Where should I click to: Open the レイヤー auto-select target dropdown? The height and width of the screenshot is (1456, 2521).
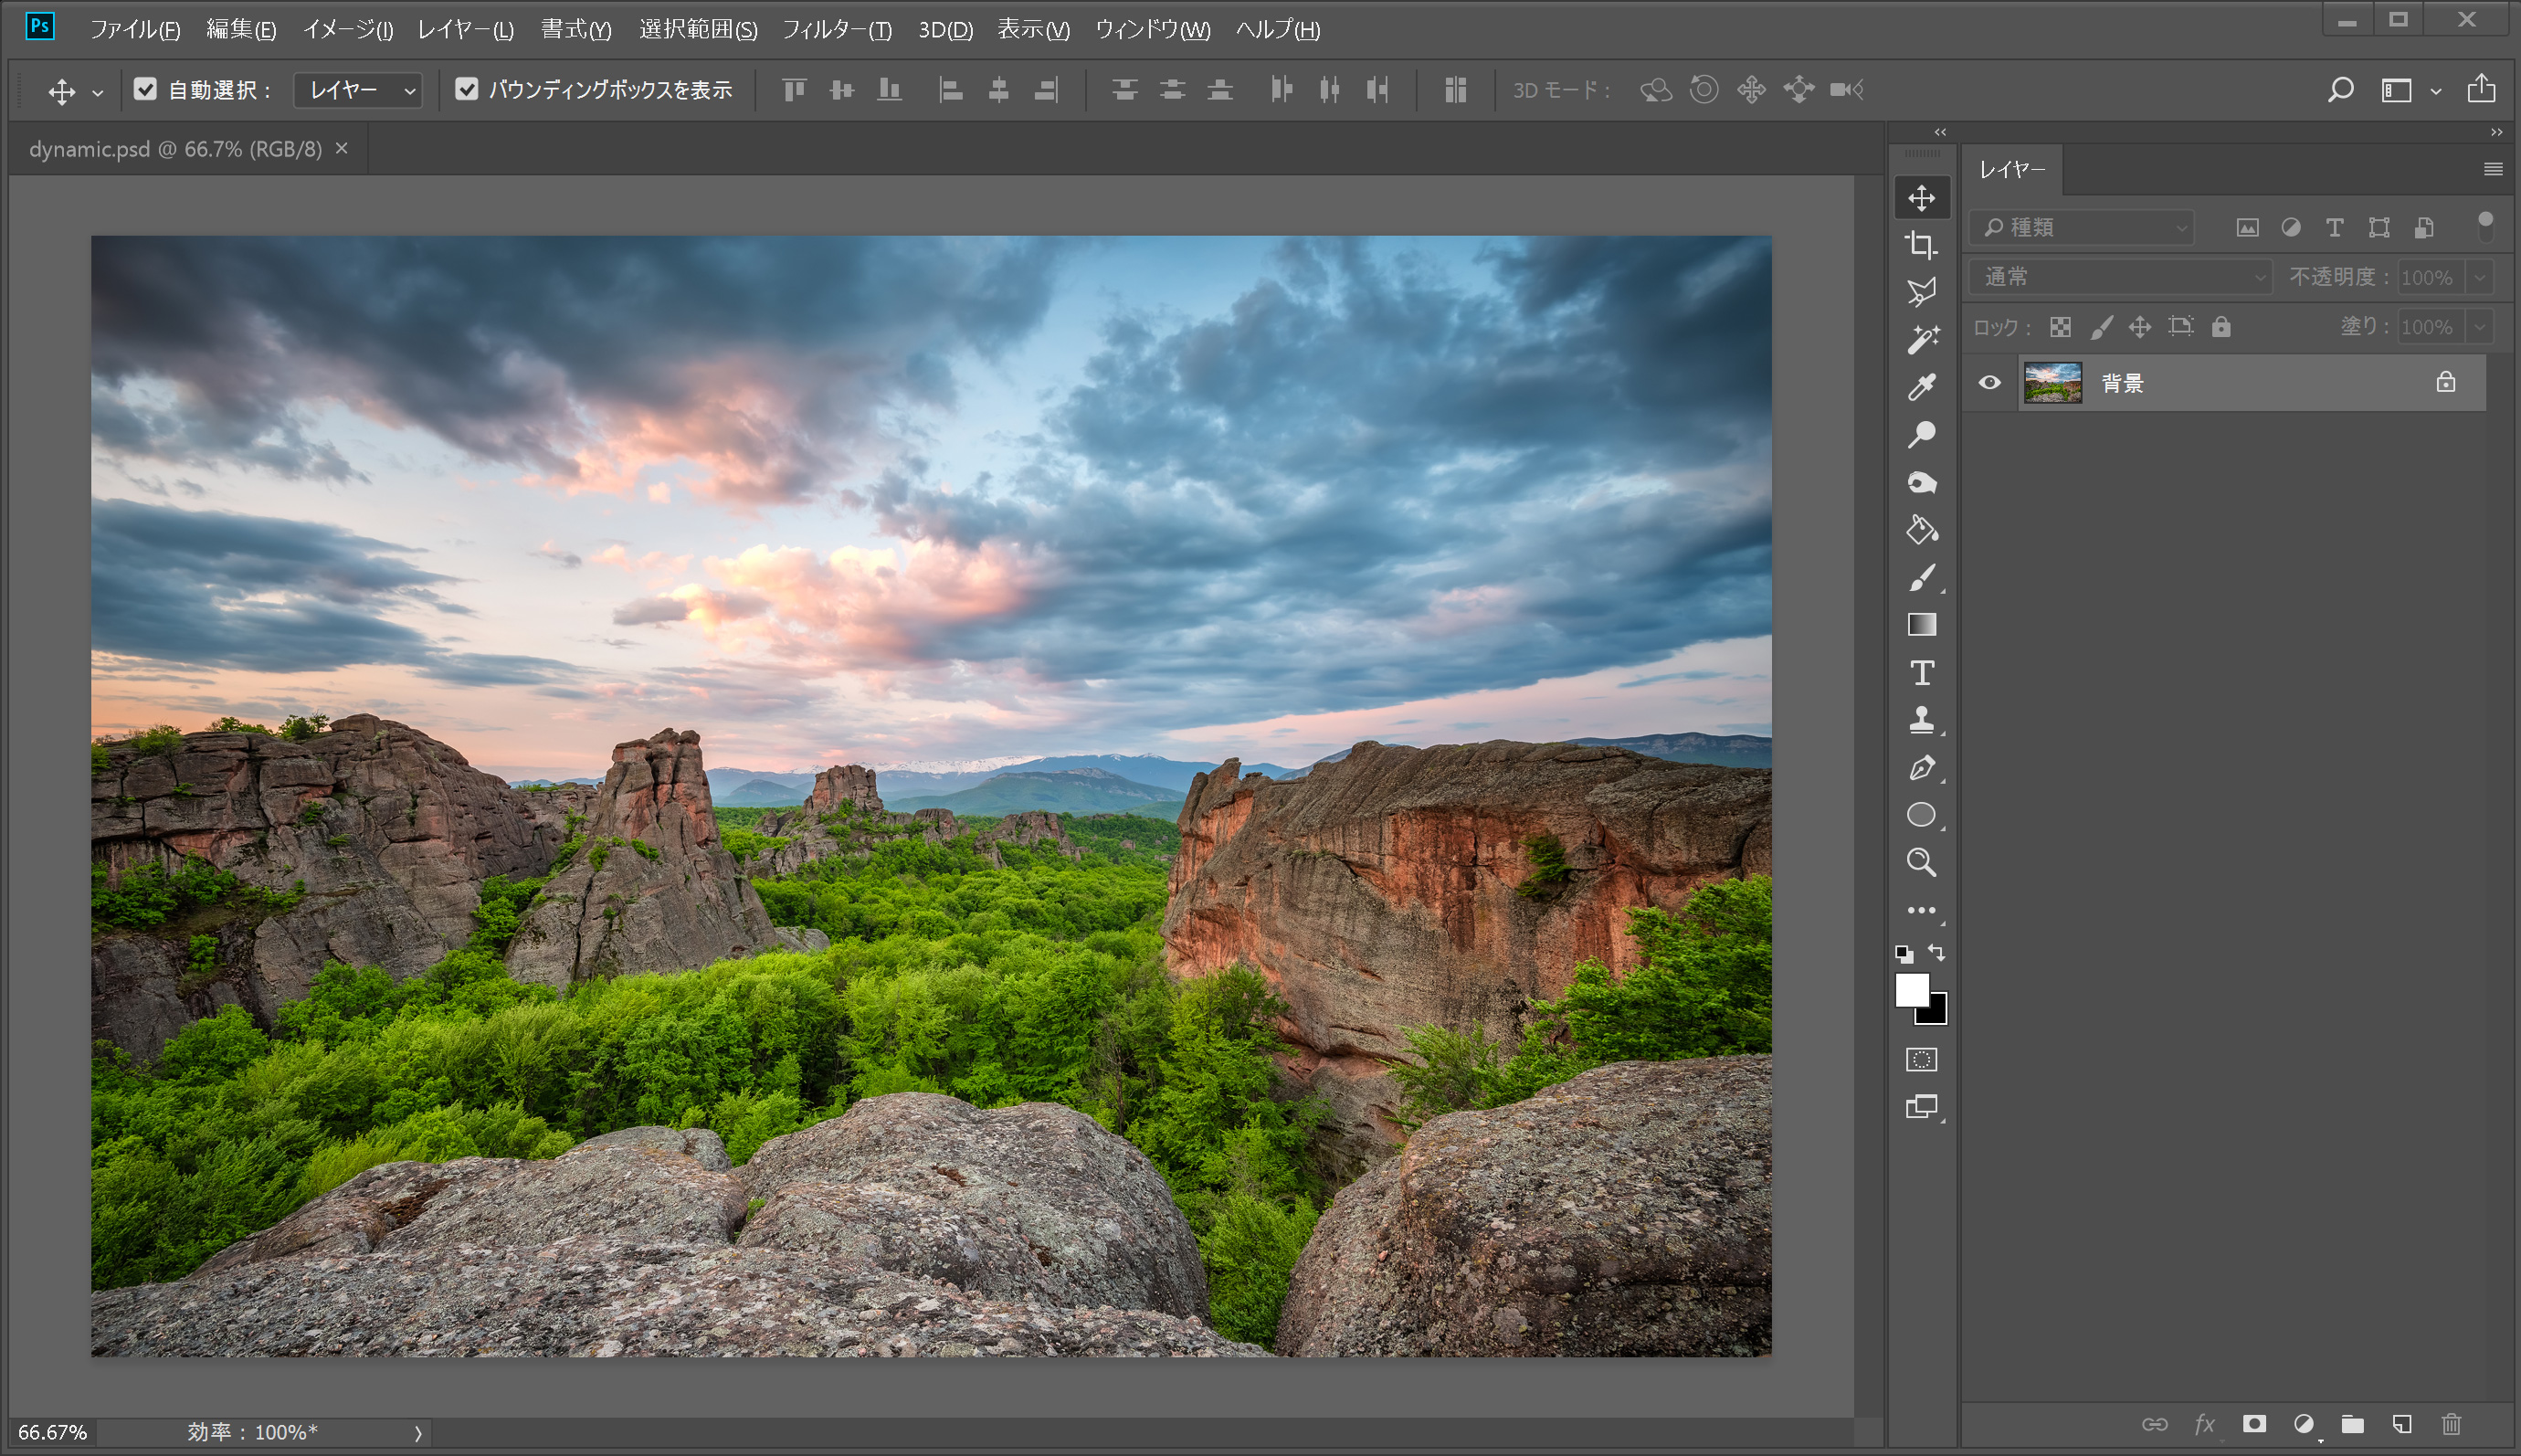pyautogui.click(x=358, y=90)
